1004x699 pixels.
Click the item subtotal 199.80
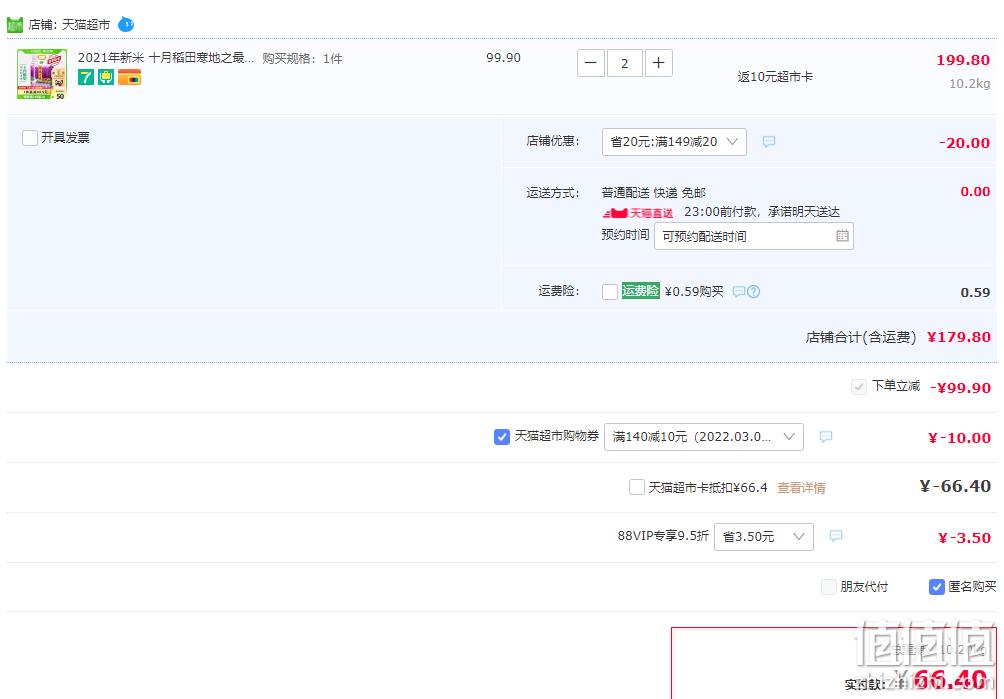click(963, 60)
